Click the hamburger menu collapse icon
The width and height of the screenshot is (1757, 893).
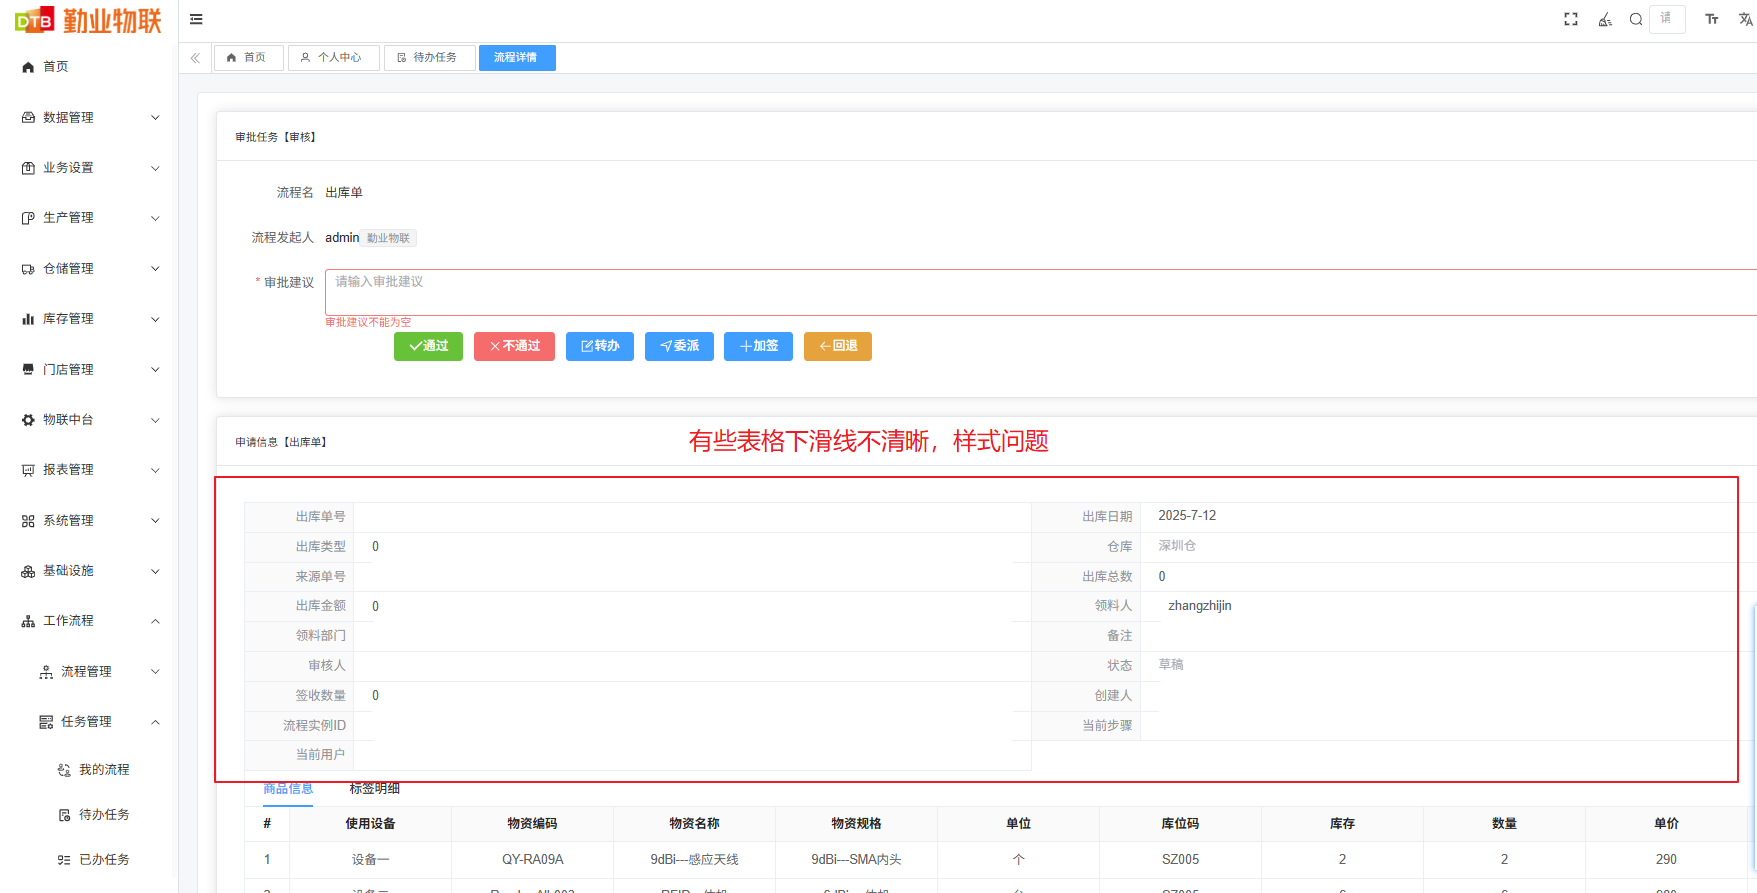196,19
